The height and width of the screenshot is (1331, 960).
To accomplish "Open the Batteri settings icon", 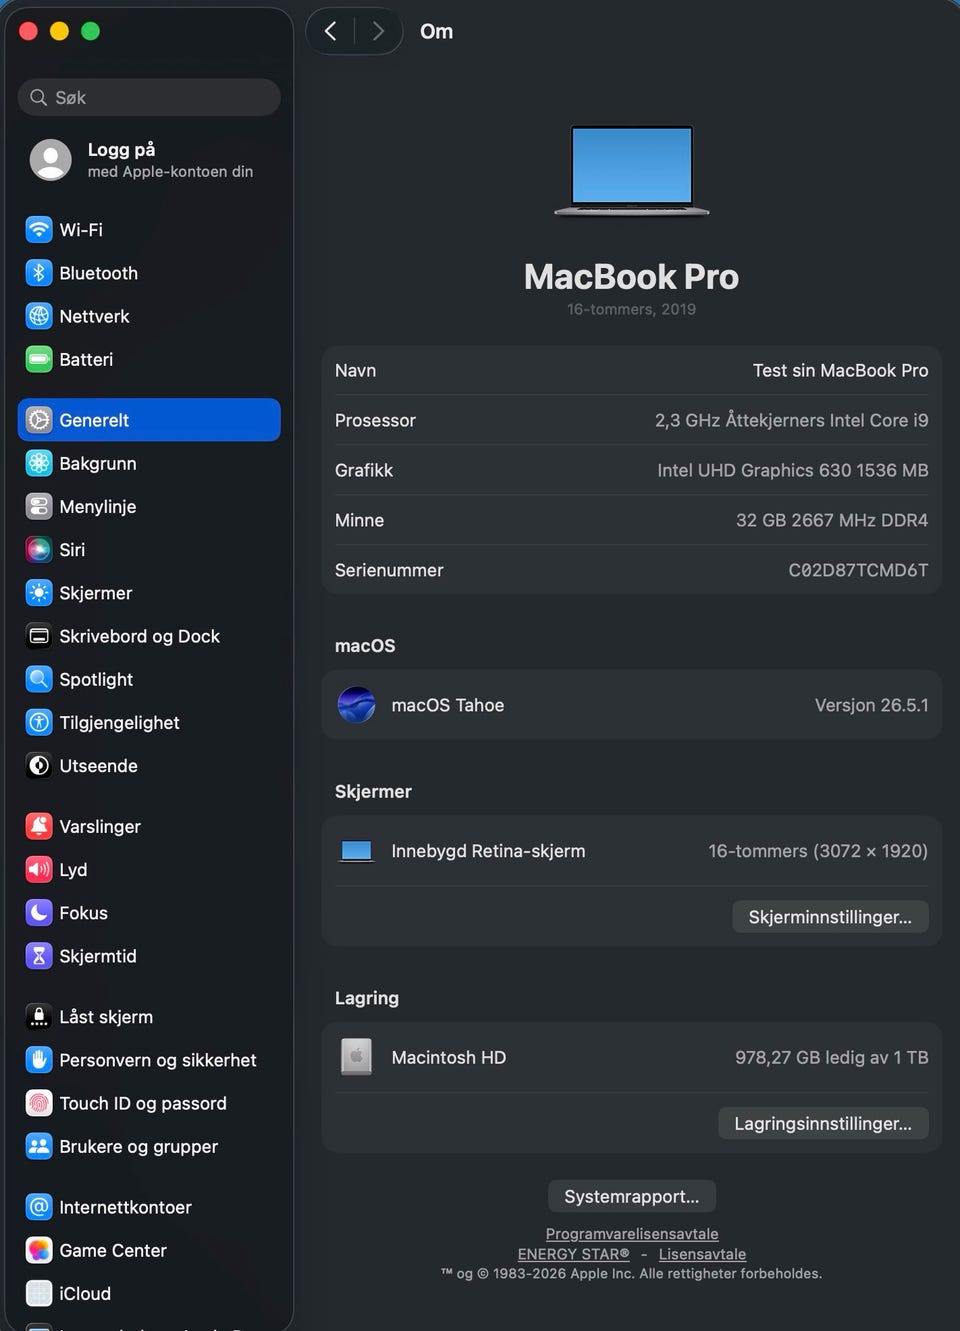I will pos(39,359).
